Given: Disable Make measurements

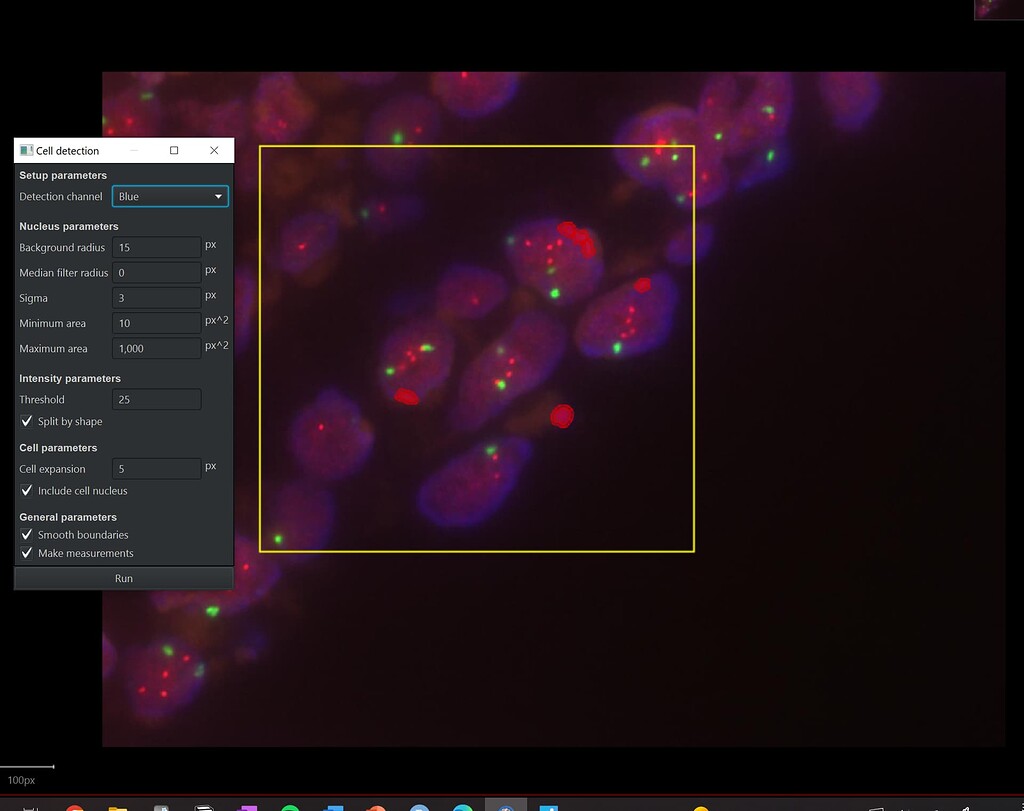Looking at the screenshot, I should tap(27, 553).
